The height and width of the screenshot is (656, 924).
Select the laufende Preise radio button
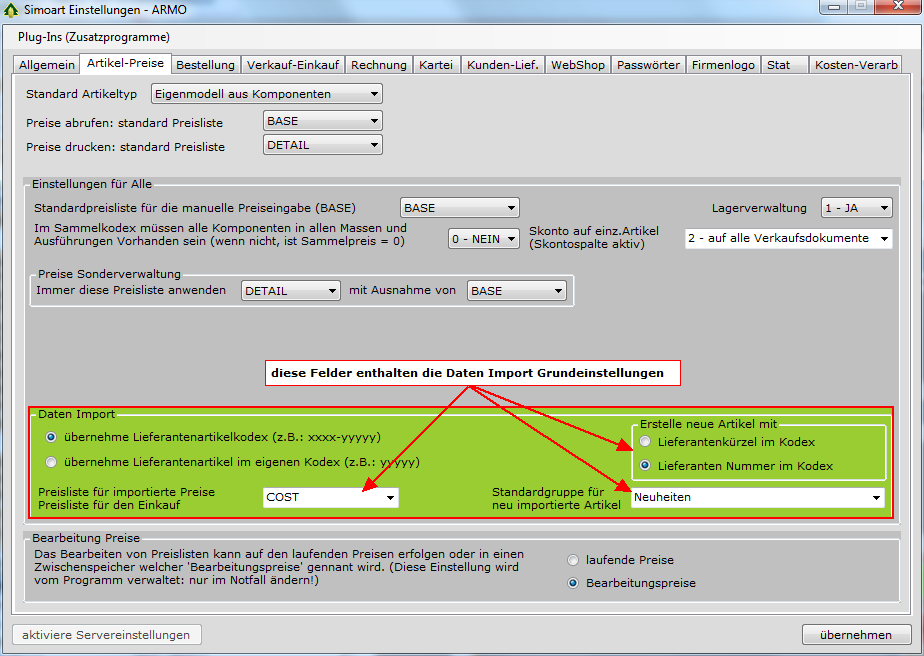[573, 560]
